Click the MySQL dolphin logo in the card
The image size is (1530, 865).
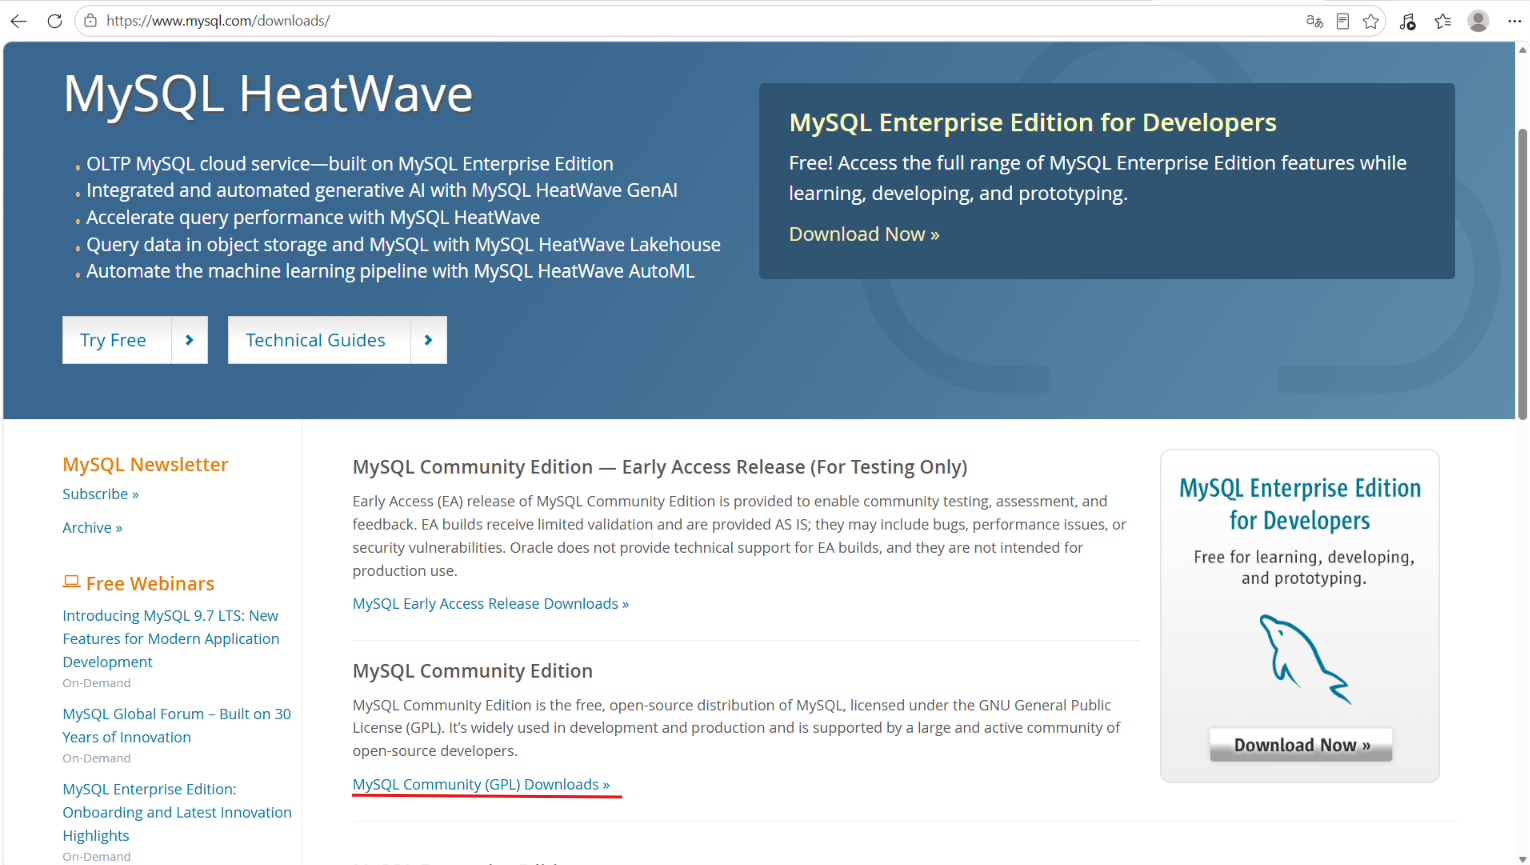[x=1304, y=659]
